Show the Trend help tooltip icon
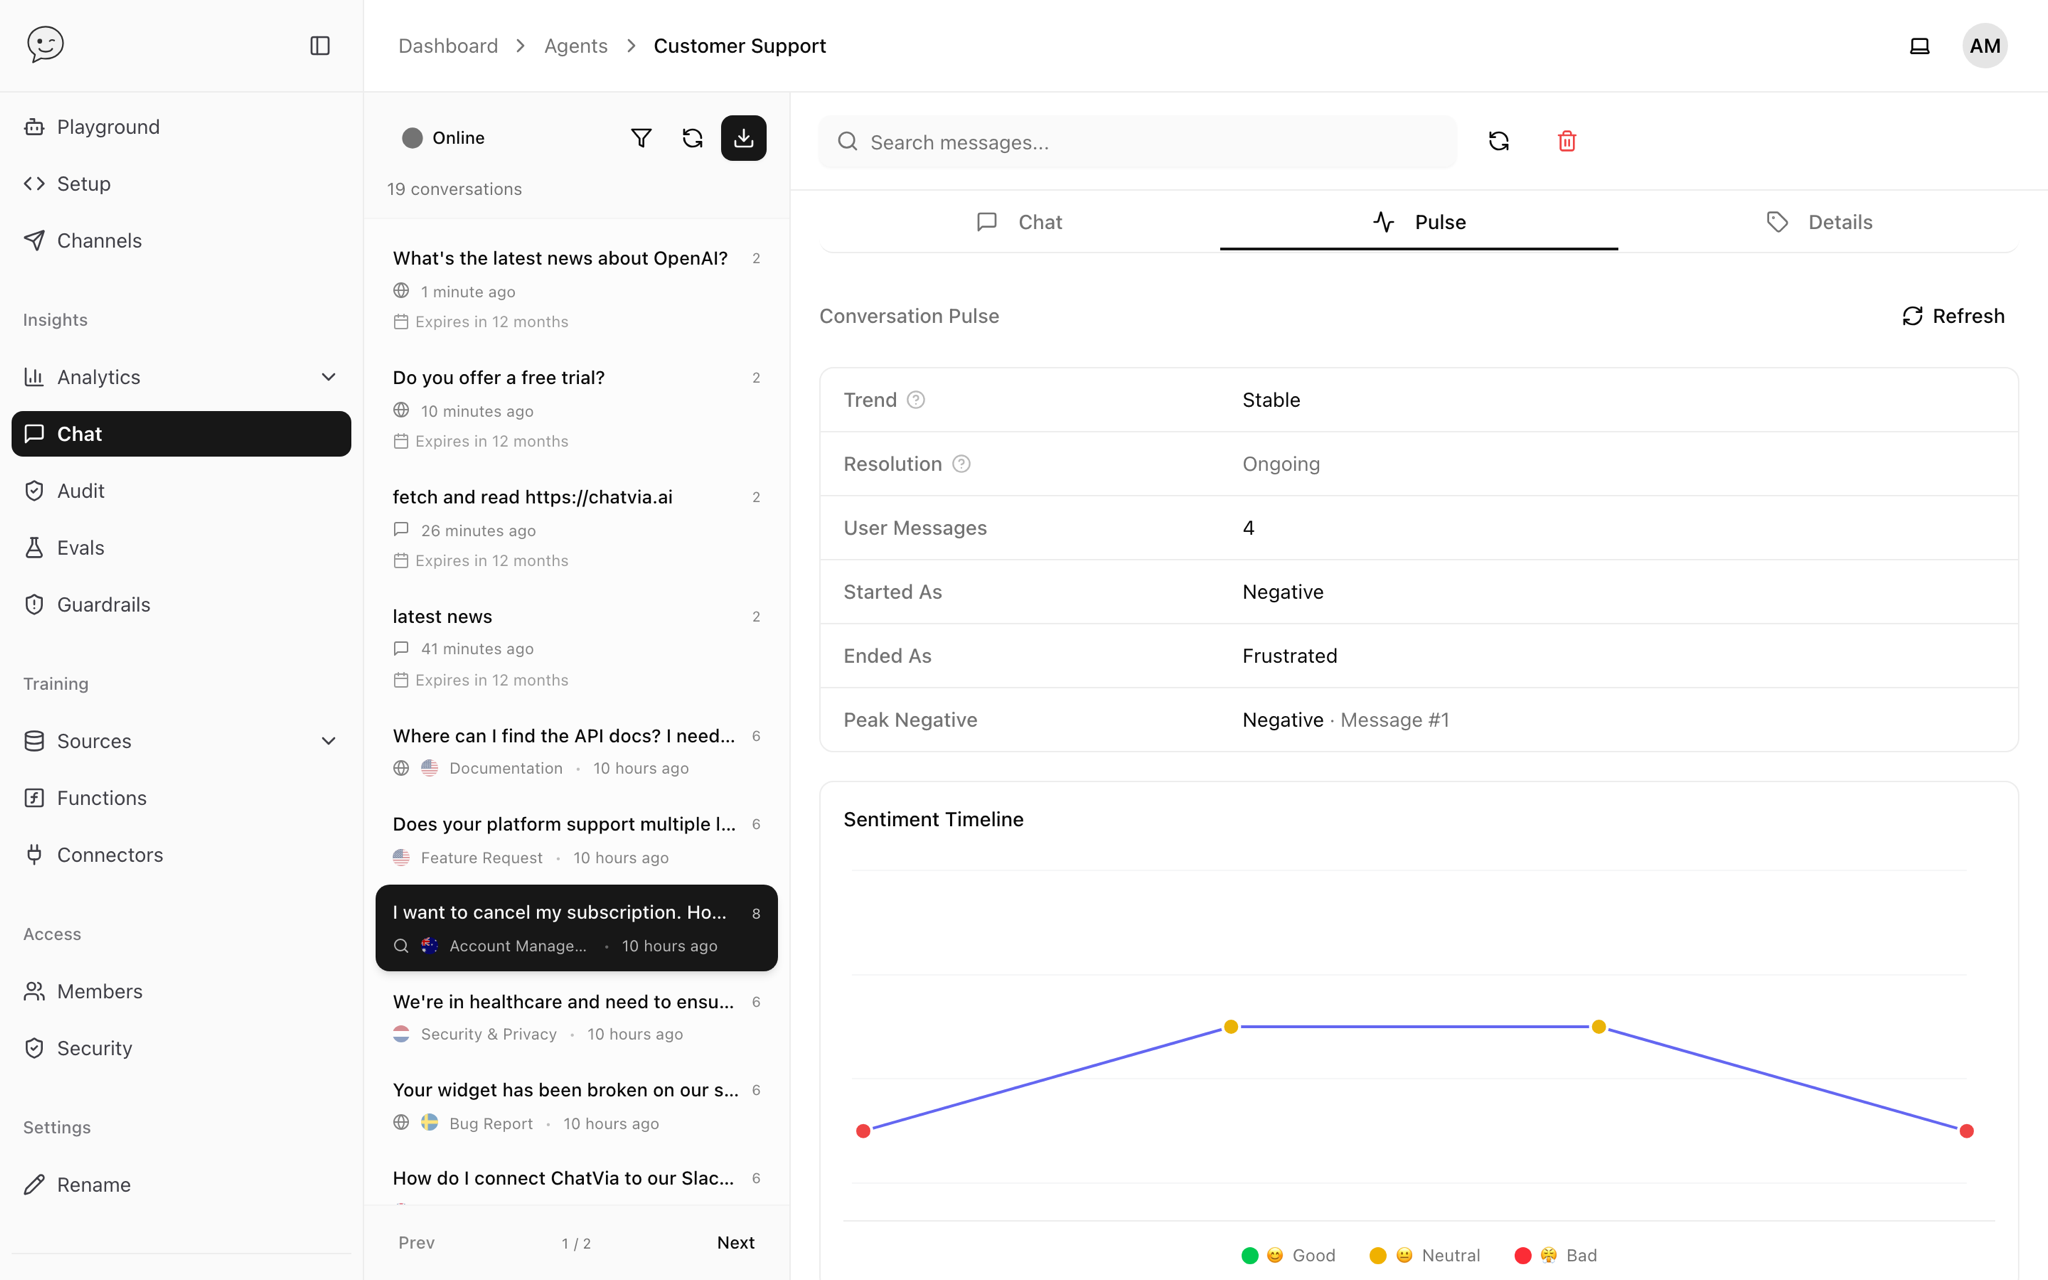 [916, 400]
